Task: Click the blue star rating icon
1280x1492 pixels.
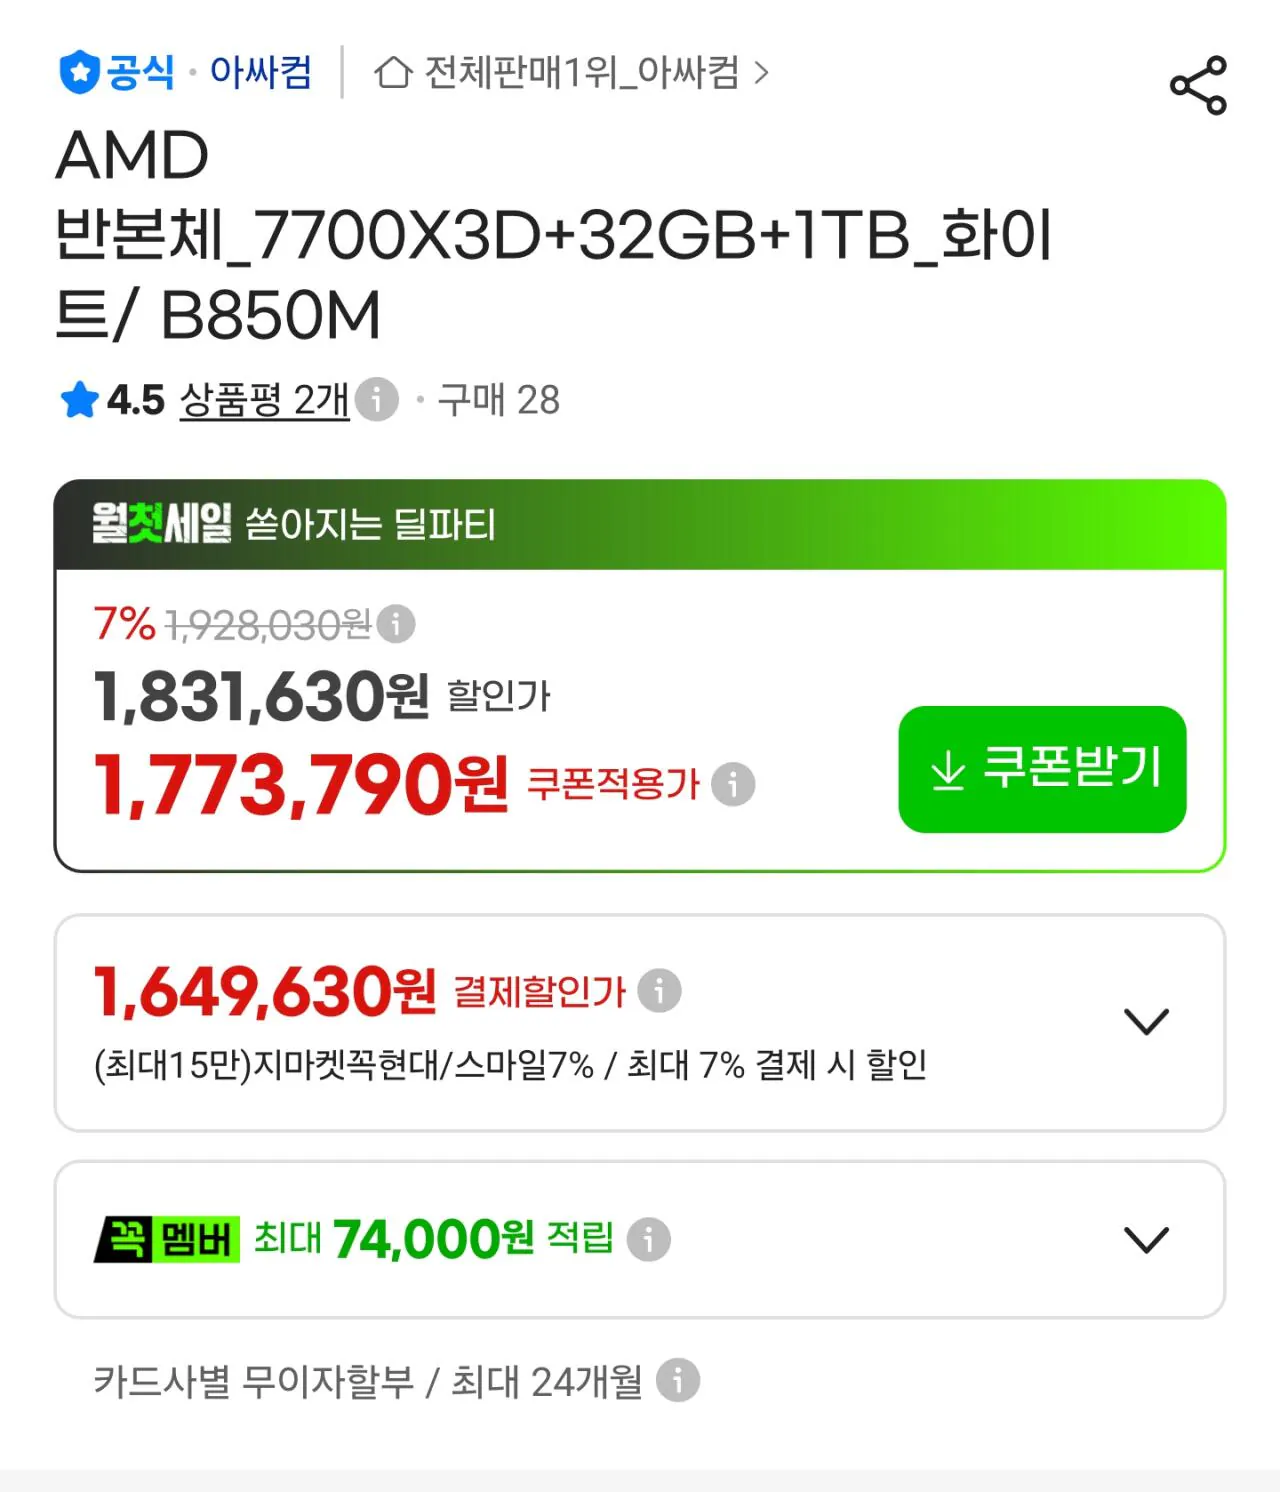Action: pos(79,400)
